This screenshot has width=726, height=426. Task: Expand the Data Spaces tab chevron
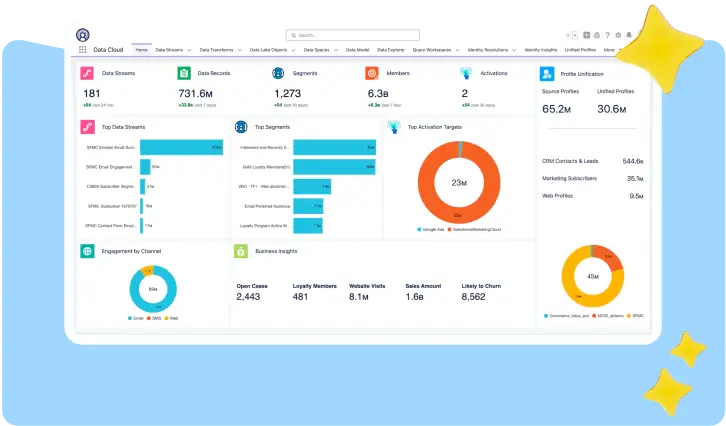click(336, 50)
